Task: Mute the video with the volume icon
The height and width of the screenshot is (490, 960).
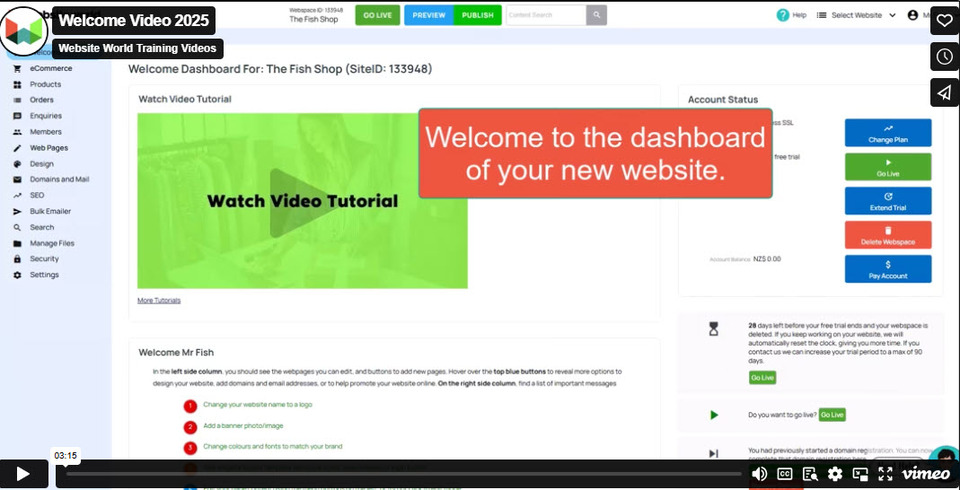Action: [759, 474]
